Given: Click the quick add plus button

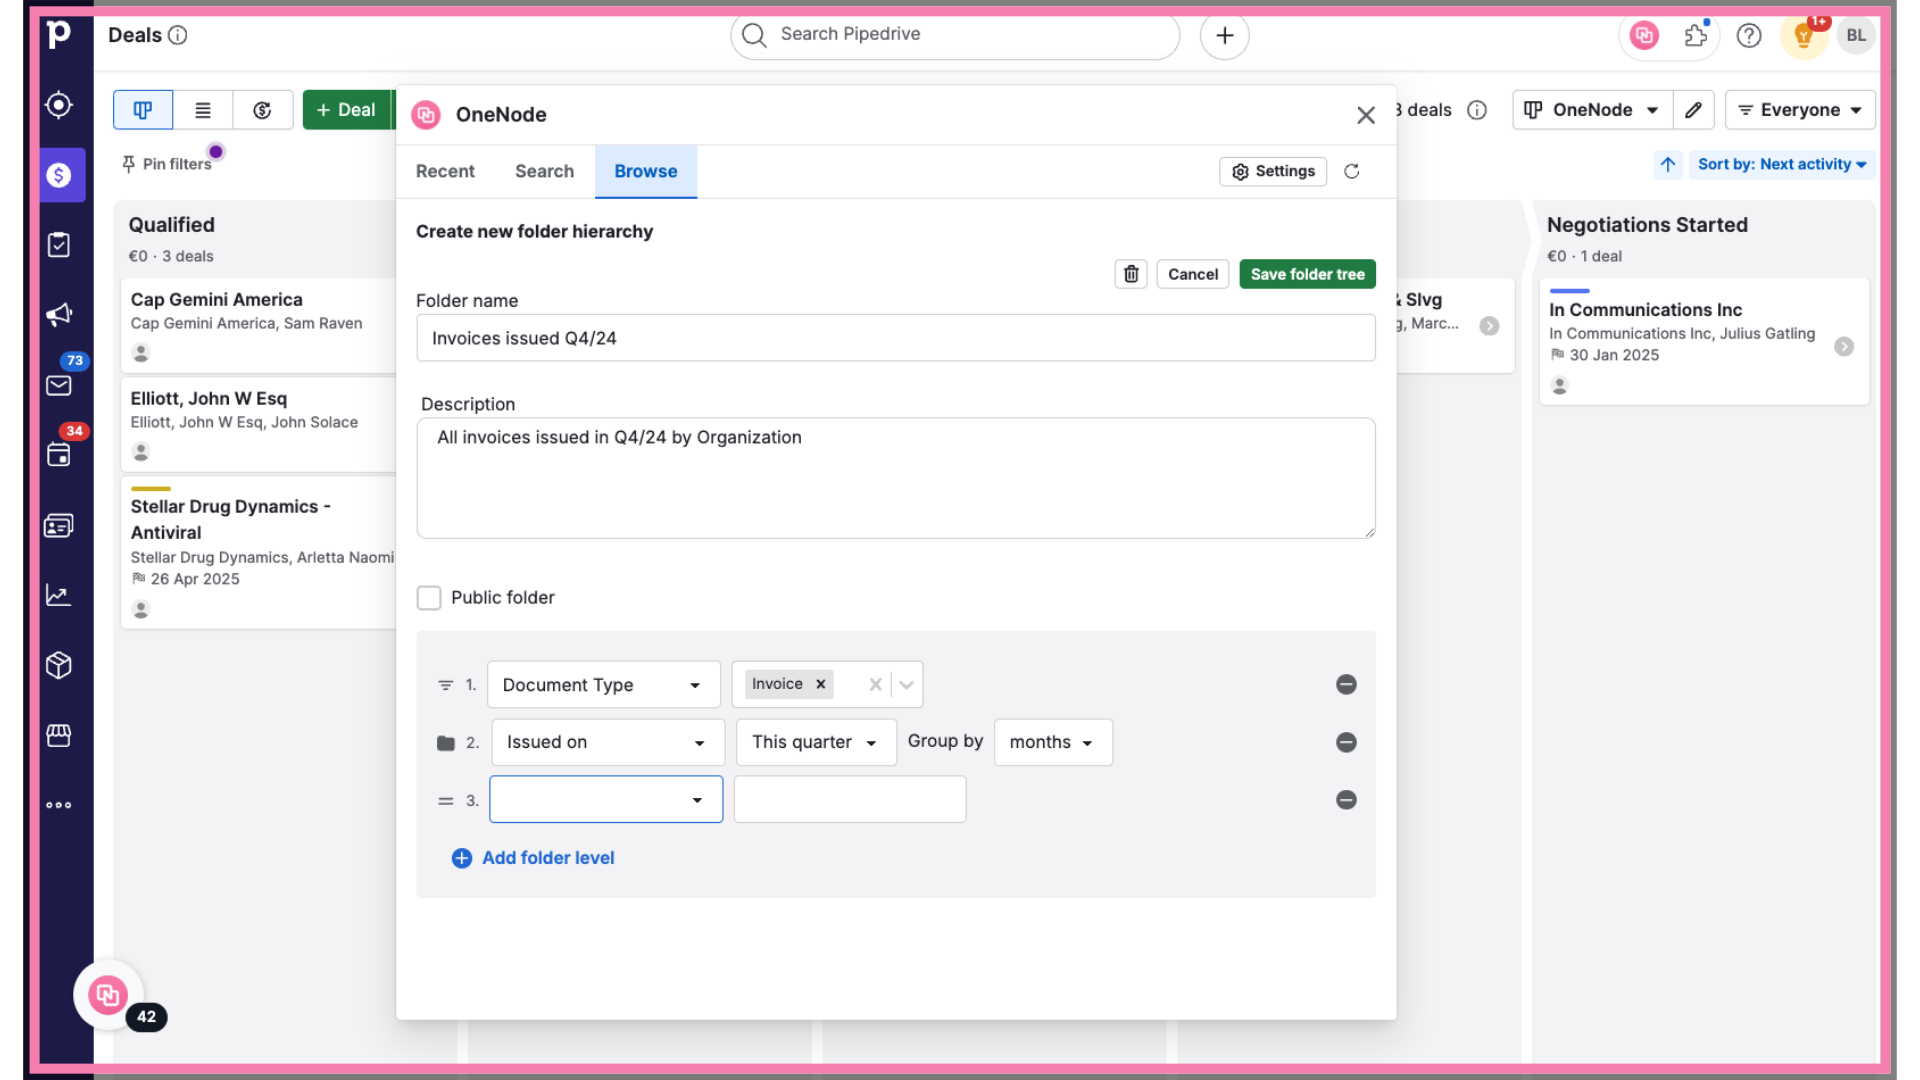Looking at the screenshot, I should point(1225,36).
